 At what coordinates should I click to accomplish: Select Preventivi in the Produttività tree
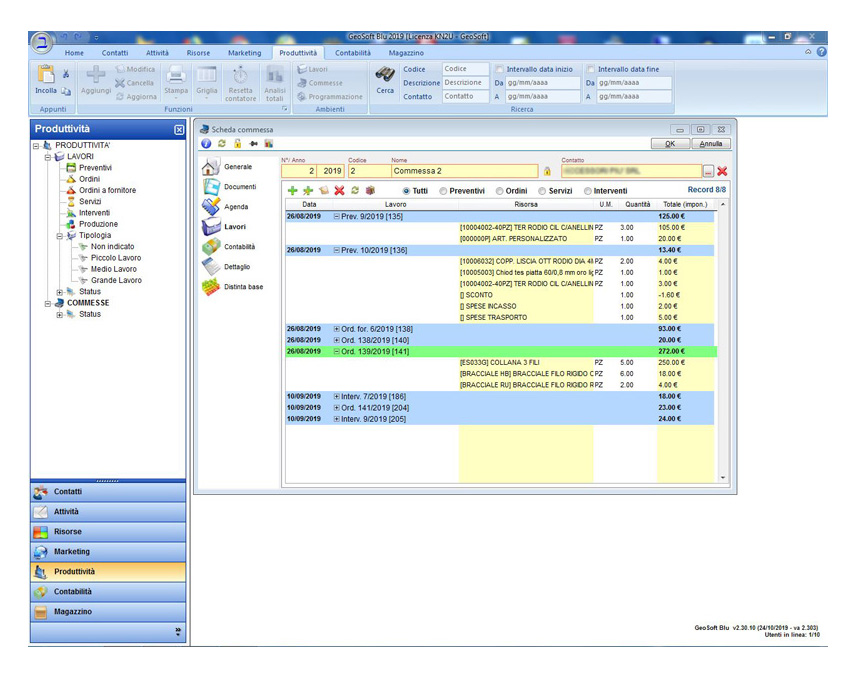tap(95, 168)
